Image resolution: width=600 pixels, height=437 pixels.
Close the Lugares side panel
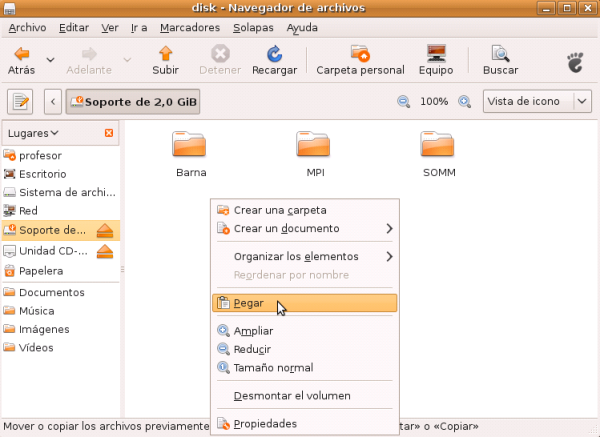pyautogui.click(x=109, y=133)
